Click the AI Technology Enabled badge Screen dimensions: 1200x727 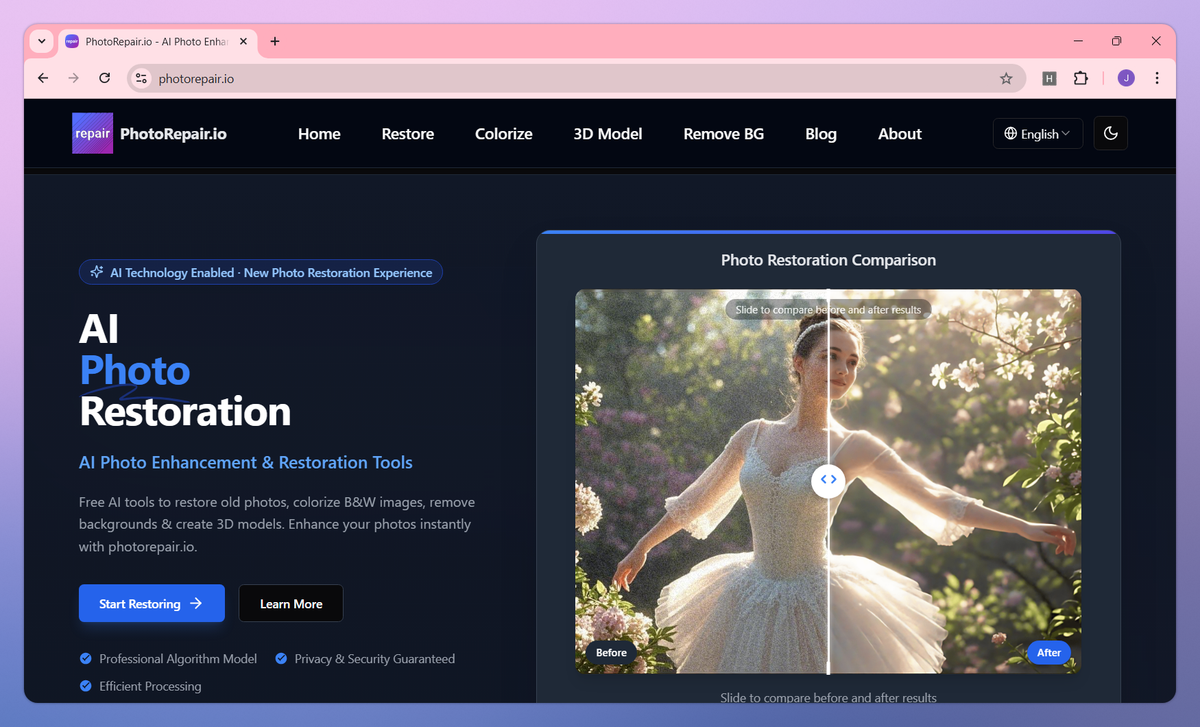click(261, 272)
